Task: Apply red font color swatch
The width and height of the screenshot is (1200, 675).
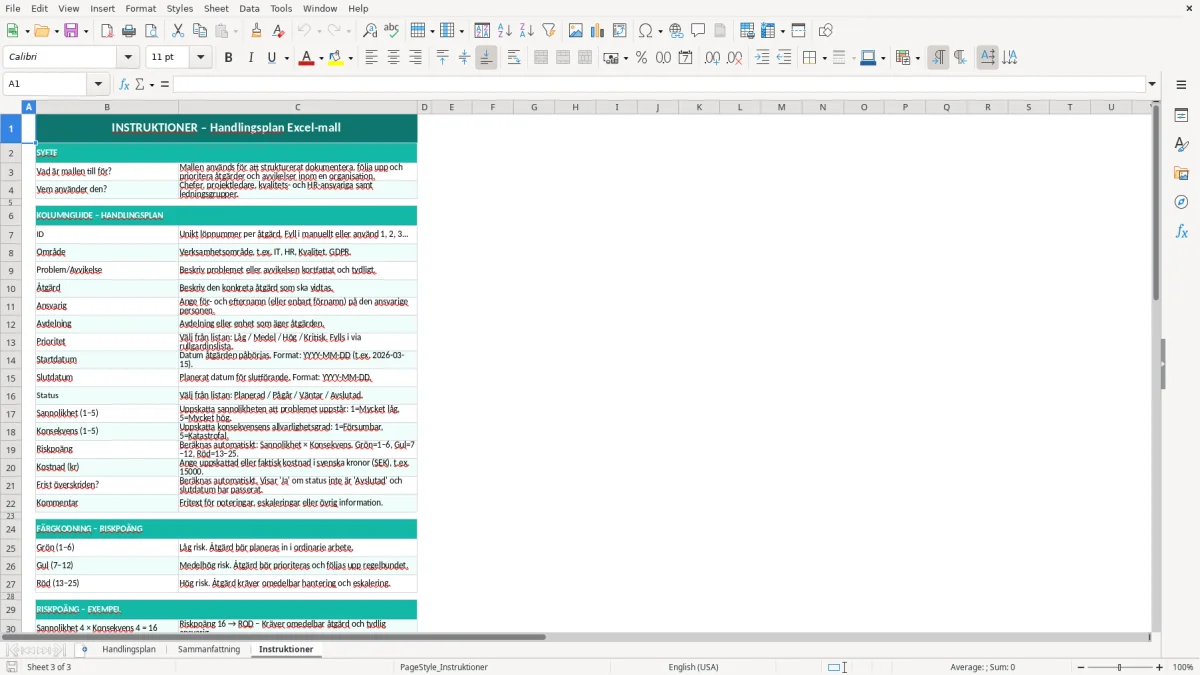Action: click(306, 58)
